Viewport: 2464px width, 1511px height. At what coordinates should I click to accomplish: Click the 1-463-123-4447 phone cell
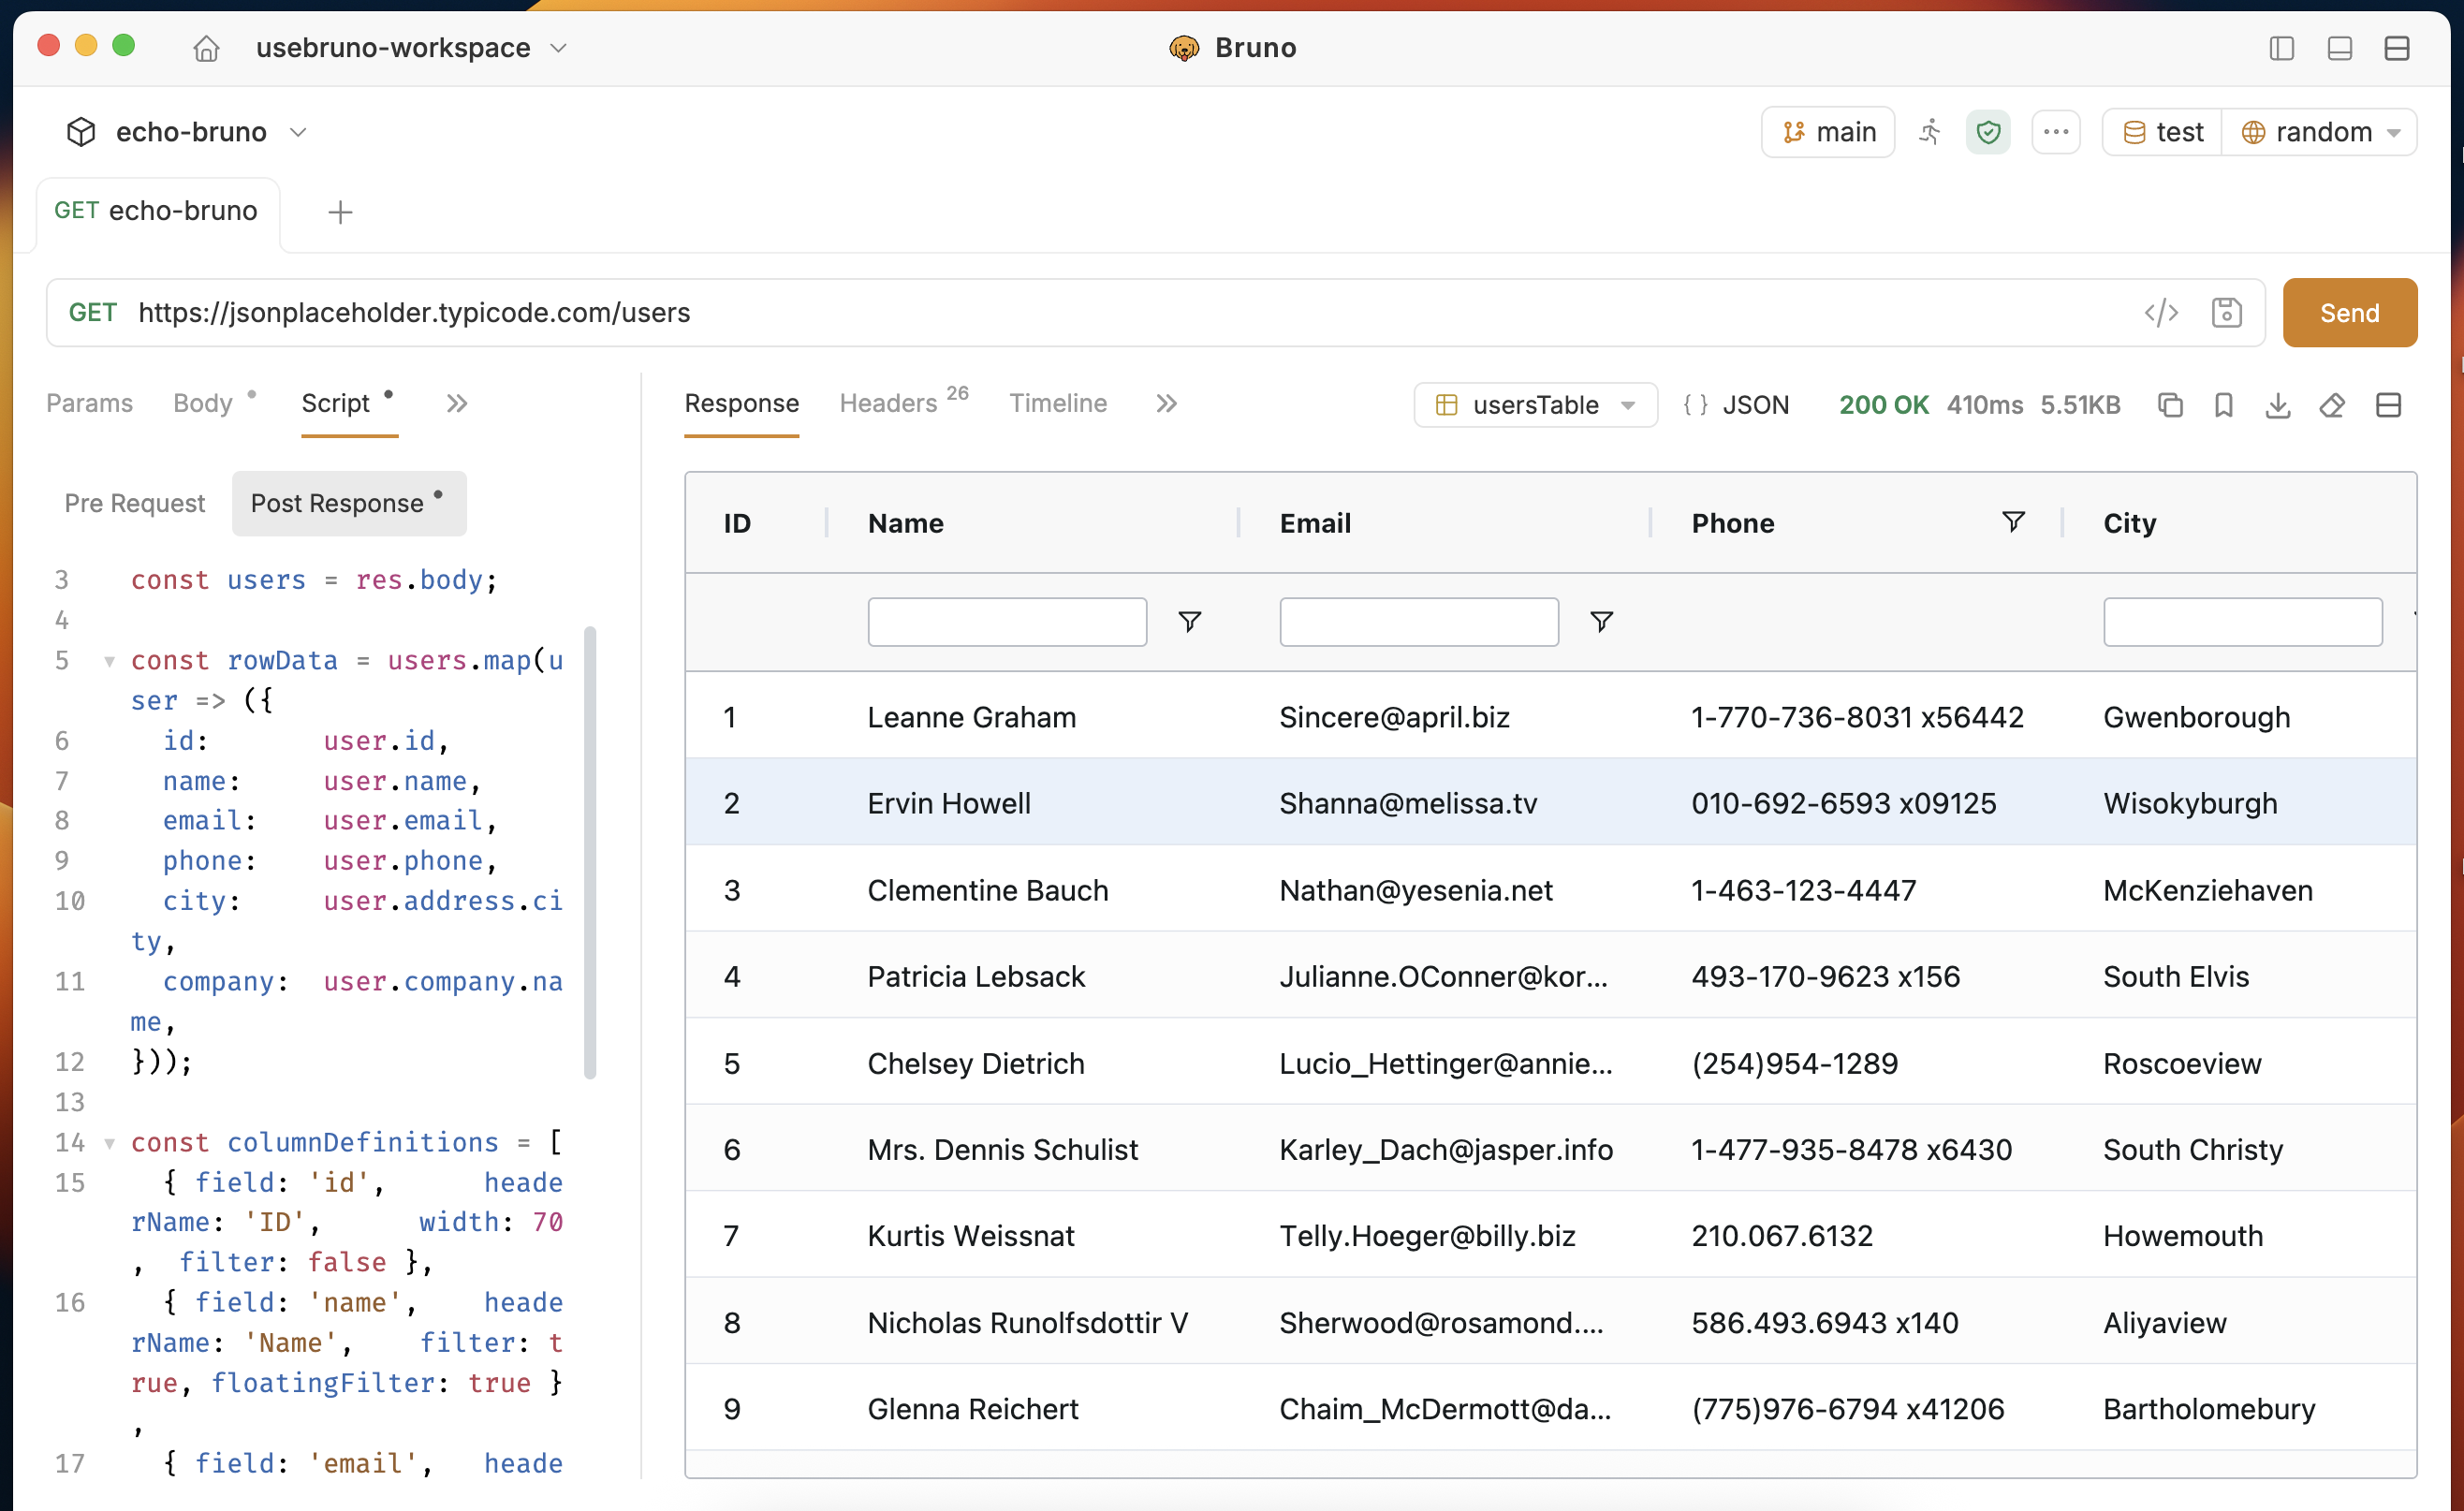click(1804, 890)
